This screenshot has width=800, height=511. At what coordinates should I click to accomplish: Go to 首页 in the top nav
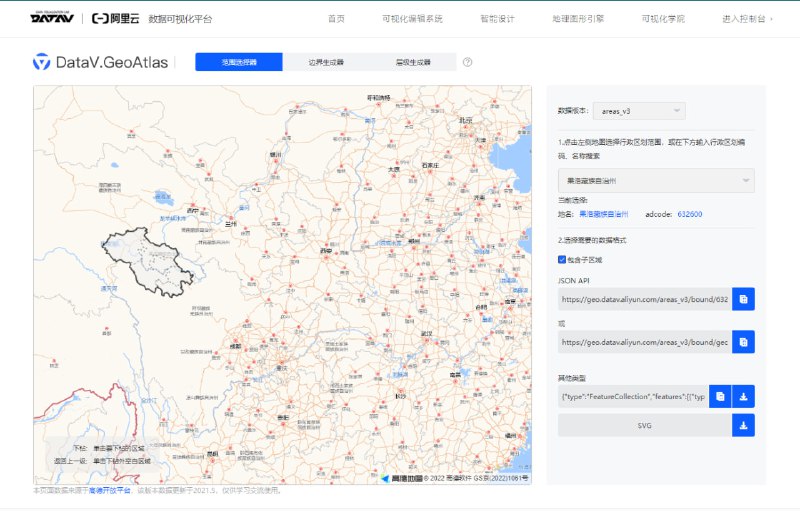(336, 19)
